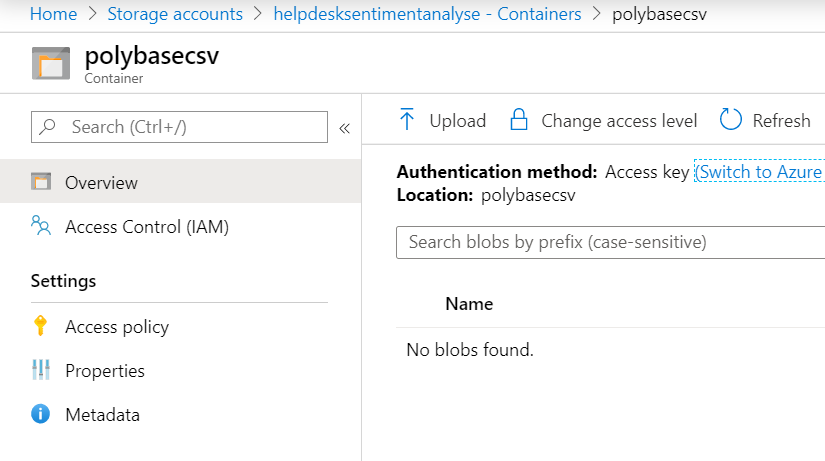Image resolution: width=825 pixels, height=461 pixels.
Task: Focus the Search blobs by prefix field
Action: (610, 242)
